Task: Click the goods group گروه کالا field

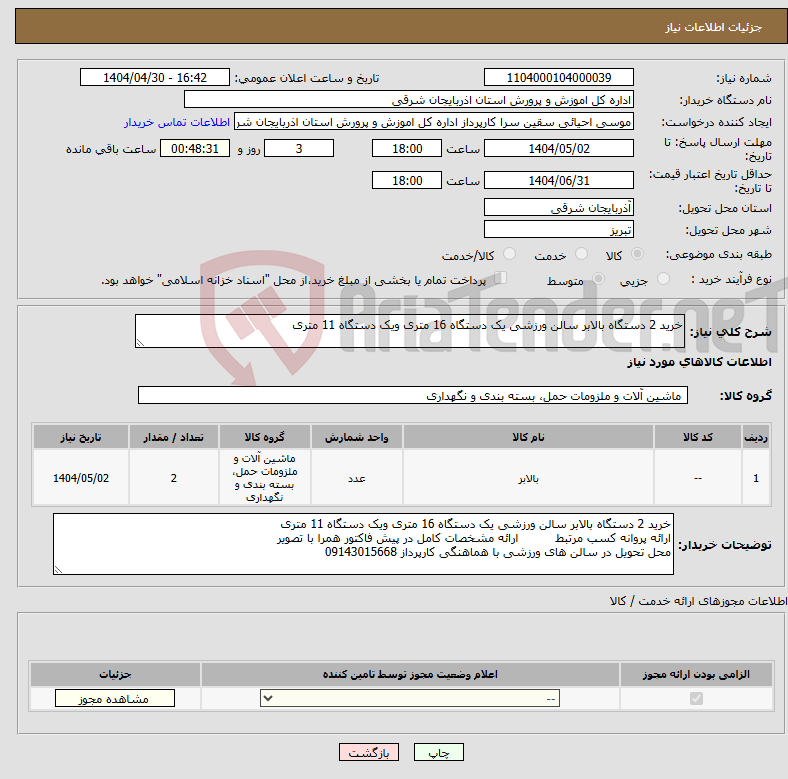Action: [413, 395]
